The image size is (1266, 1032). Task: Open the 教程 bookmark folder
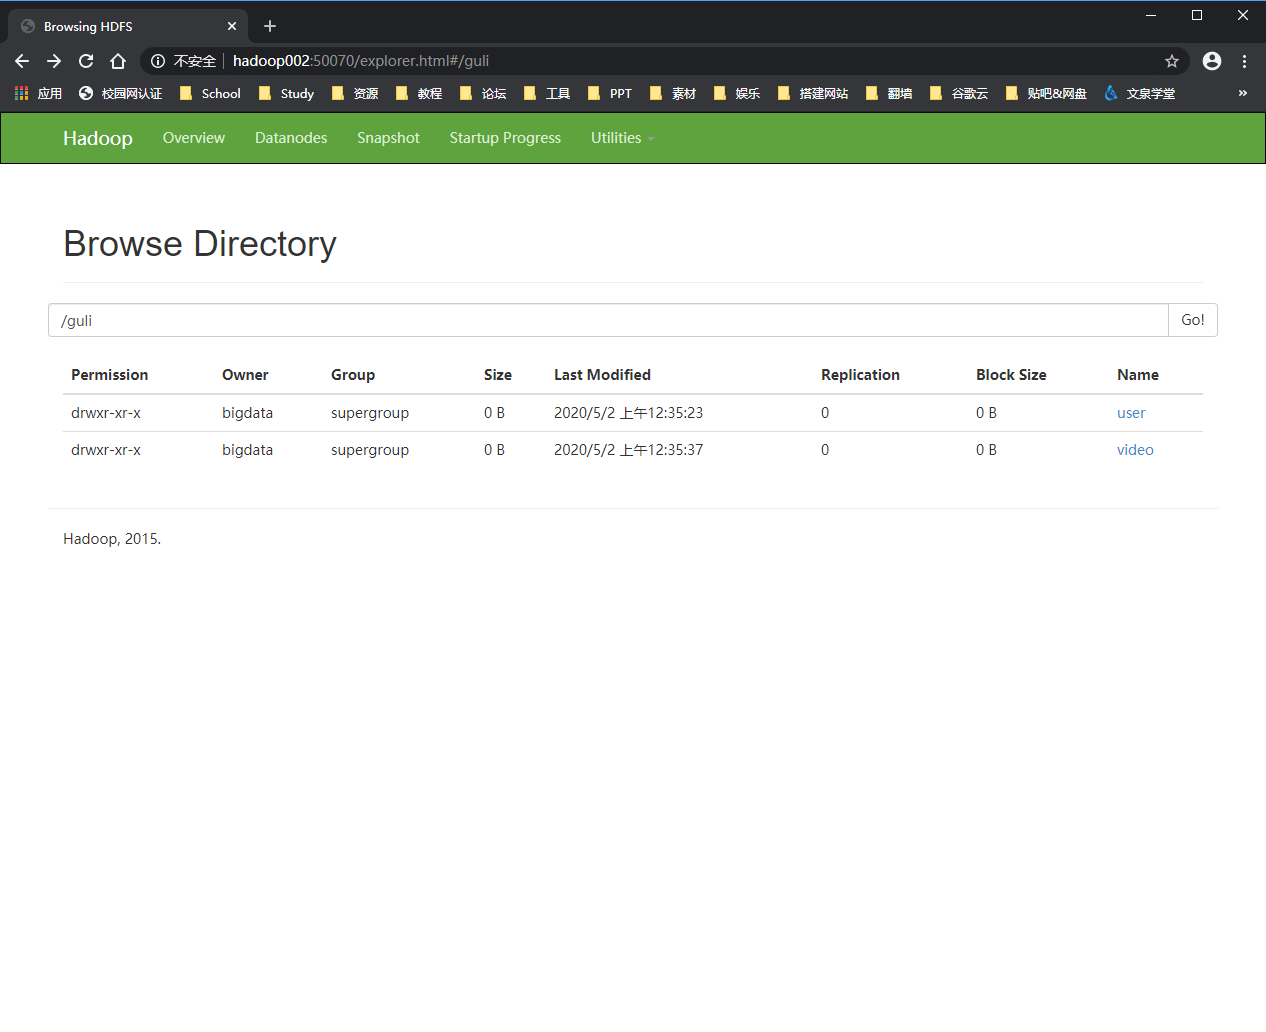419,93
